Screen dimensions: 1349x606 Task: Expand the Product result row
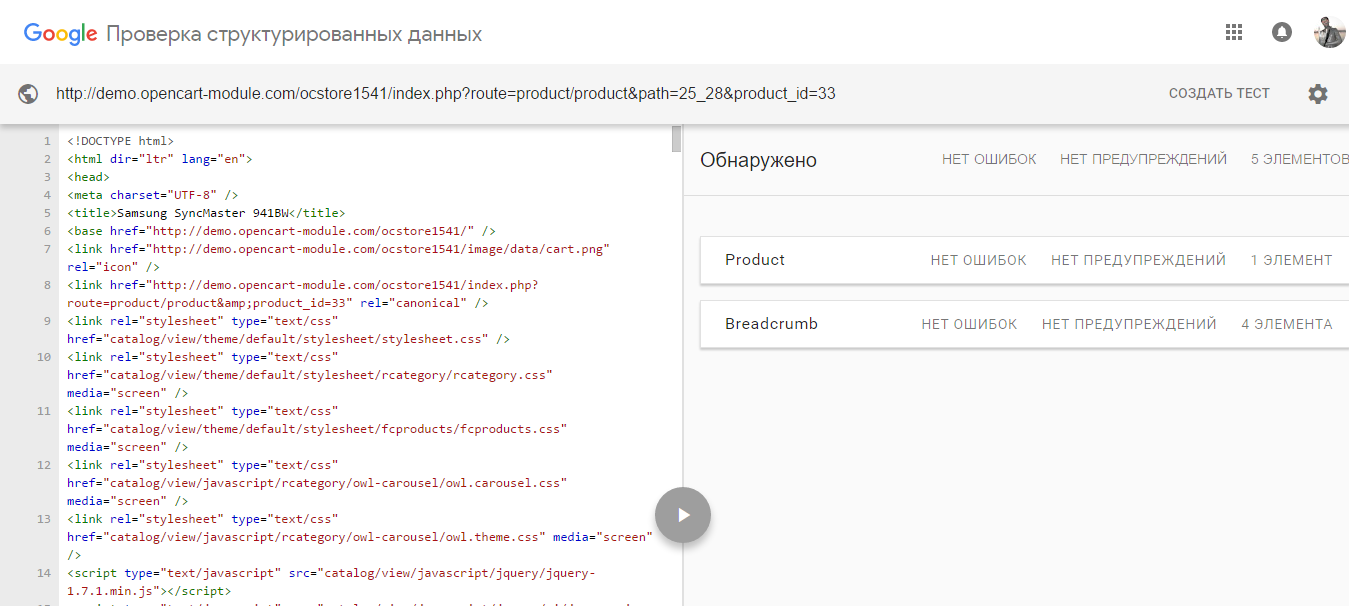click(x=1025, y=260)
